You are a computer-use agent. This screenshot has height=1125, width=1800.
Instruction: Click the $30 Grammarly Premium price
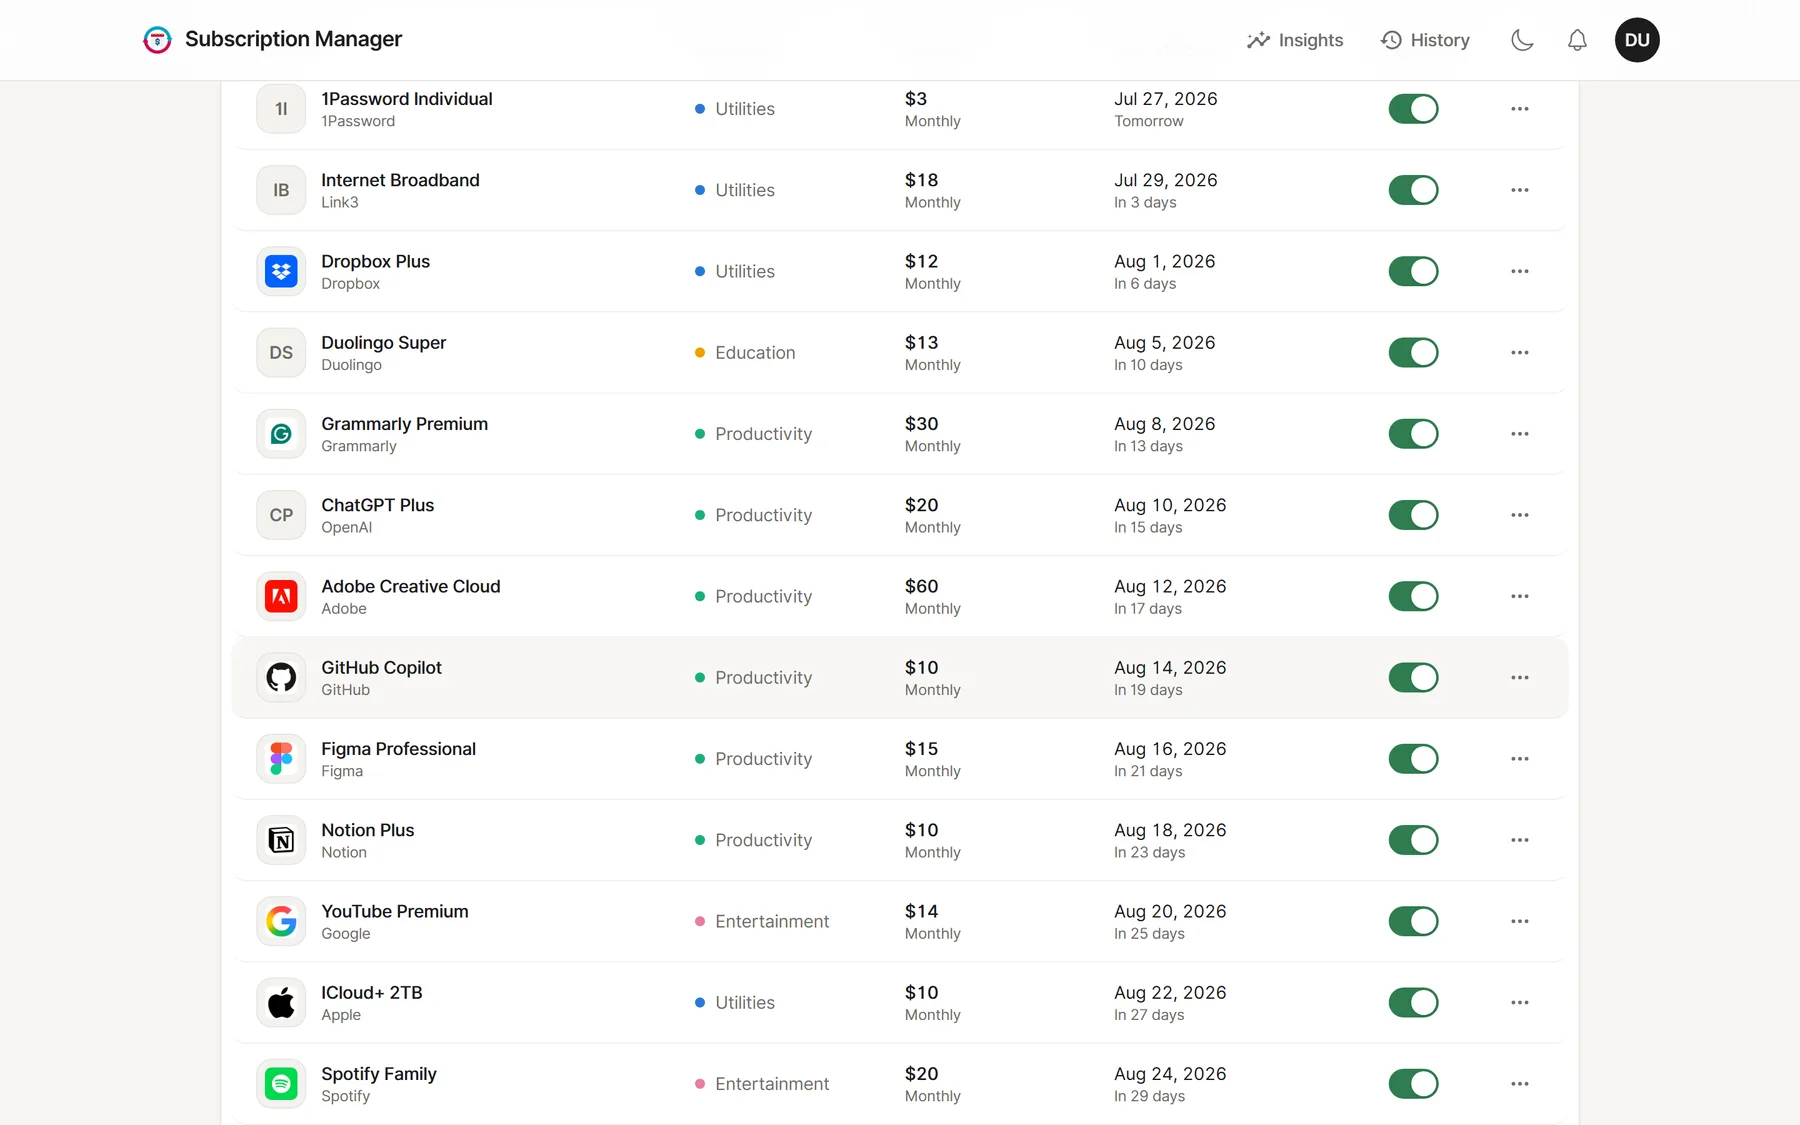922,424
